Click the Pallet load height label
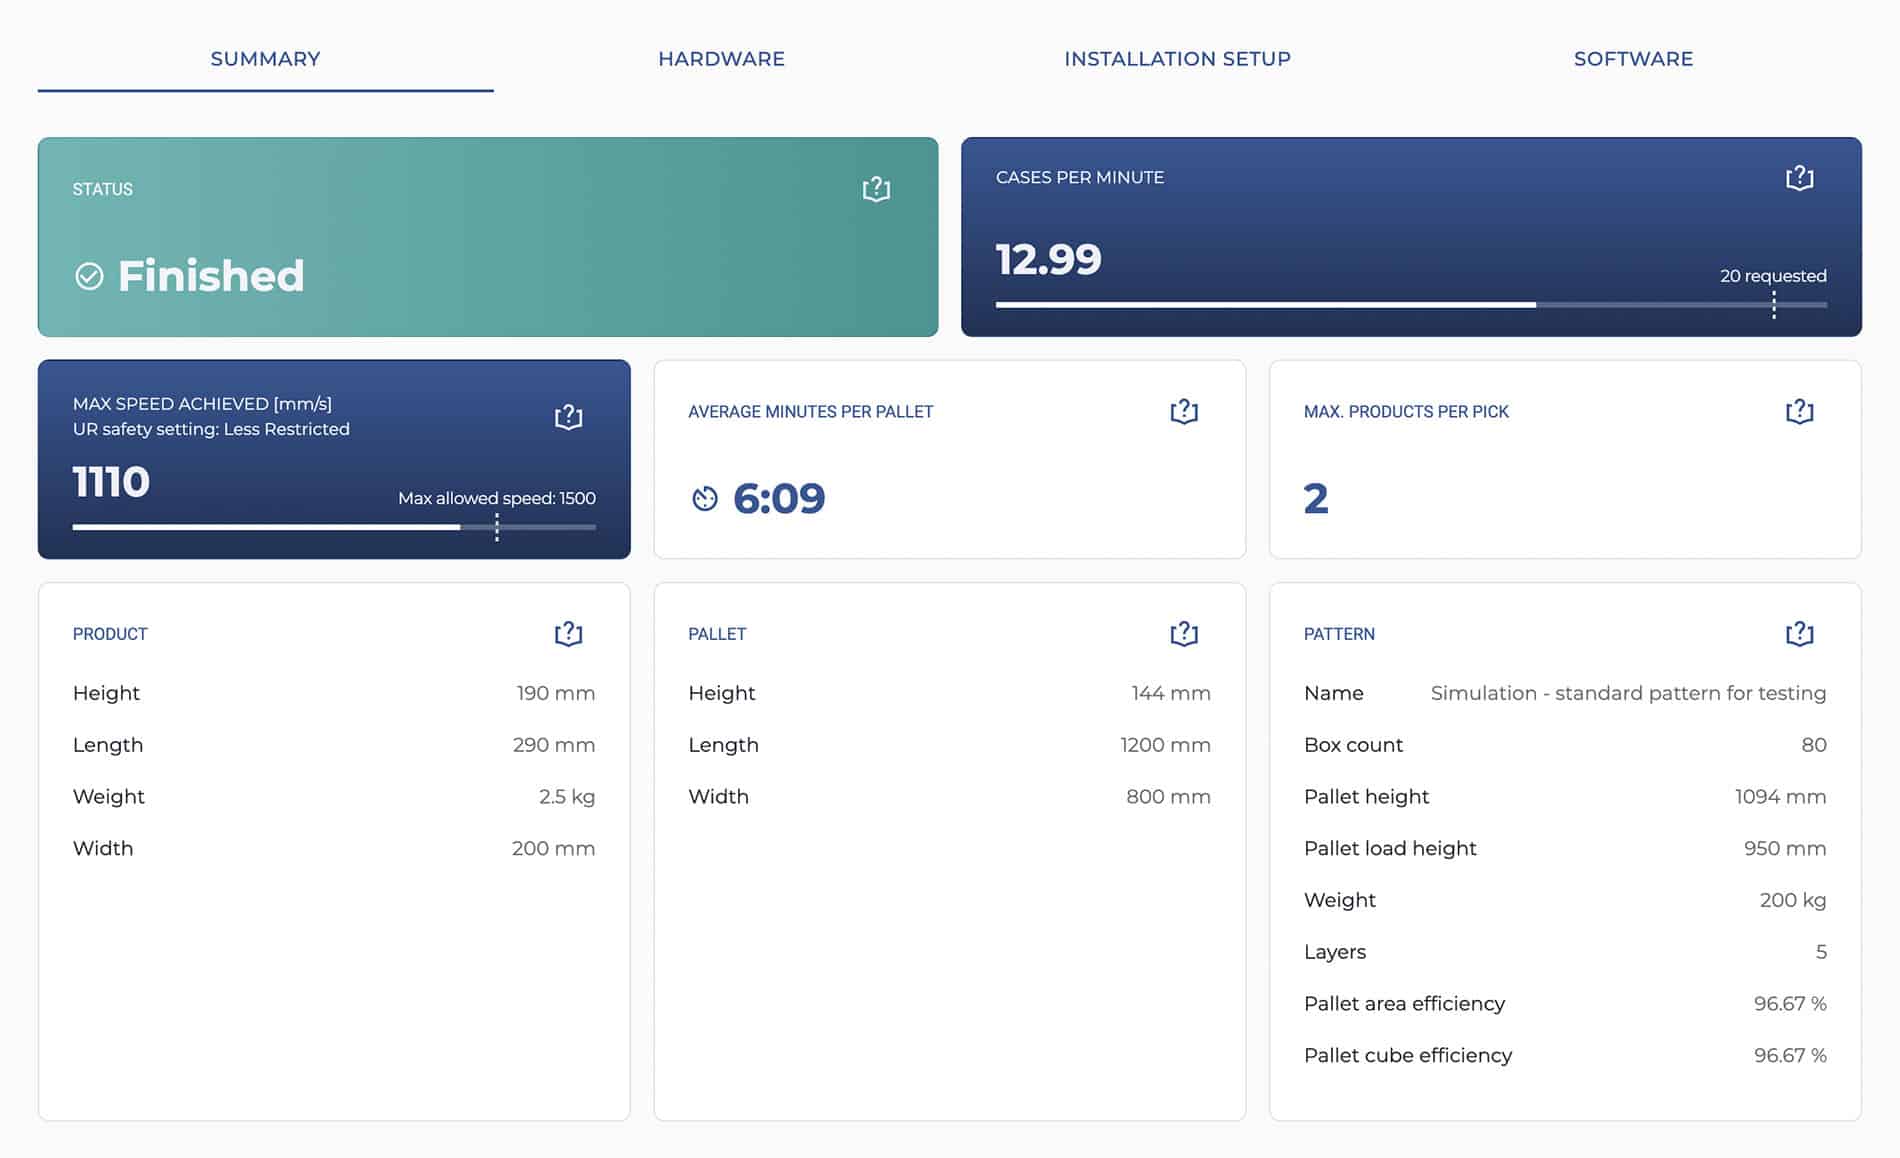 coord(1390,848)
